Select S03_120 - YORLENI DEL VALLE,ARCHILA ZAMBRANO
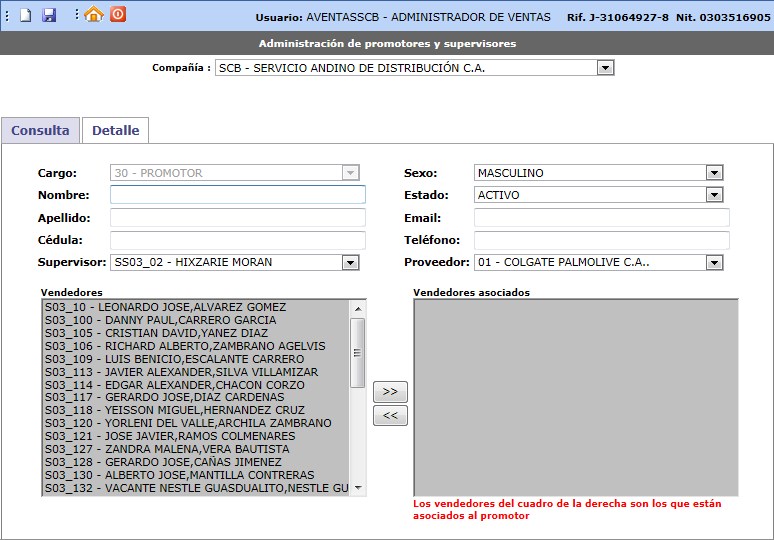The image size is (774, 540). click(196, 423)
